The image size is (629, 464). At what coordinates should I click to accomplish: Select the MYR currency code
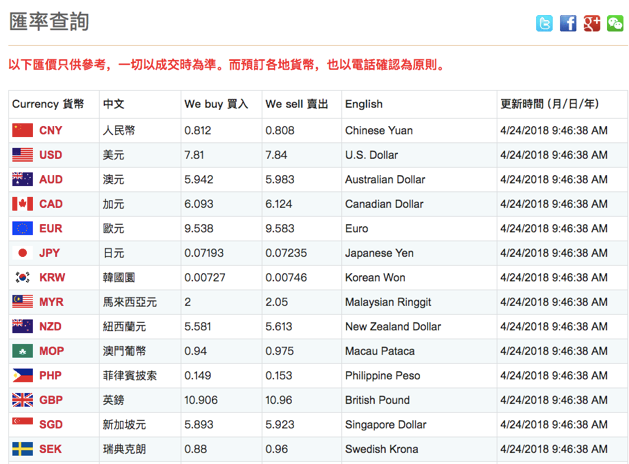click(51, 302)
